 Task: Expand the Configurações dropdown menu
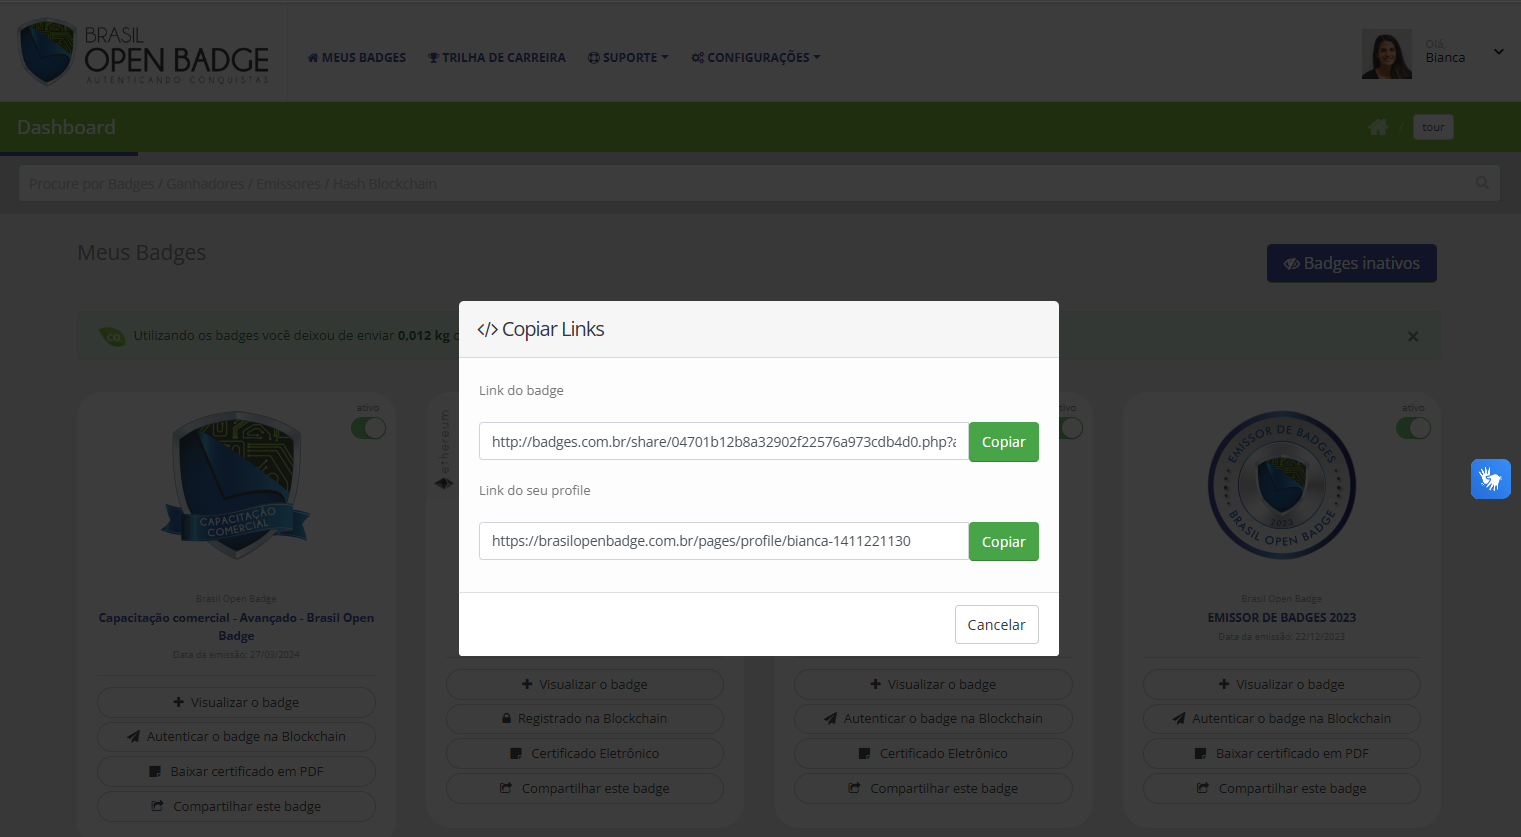755,58
